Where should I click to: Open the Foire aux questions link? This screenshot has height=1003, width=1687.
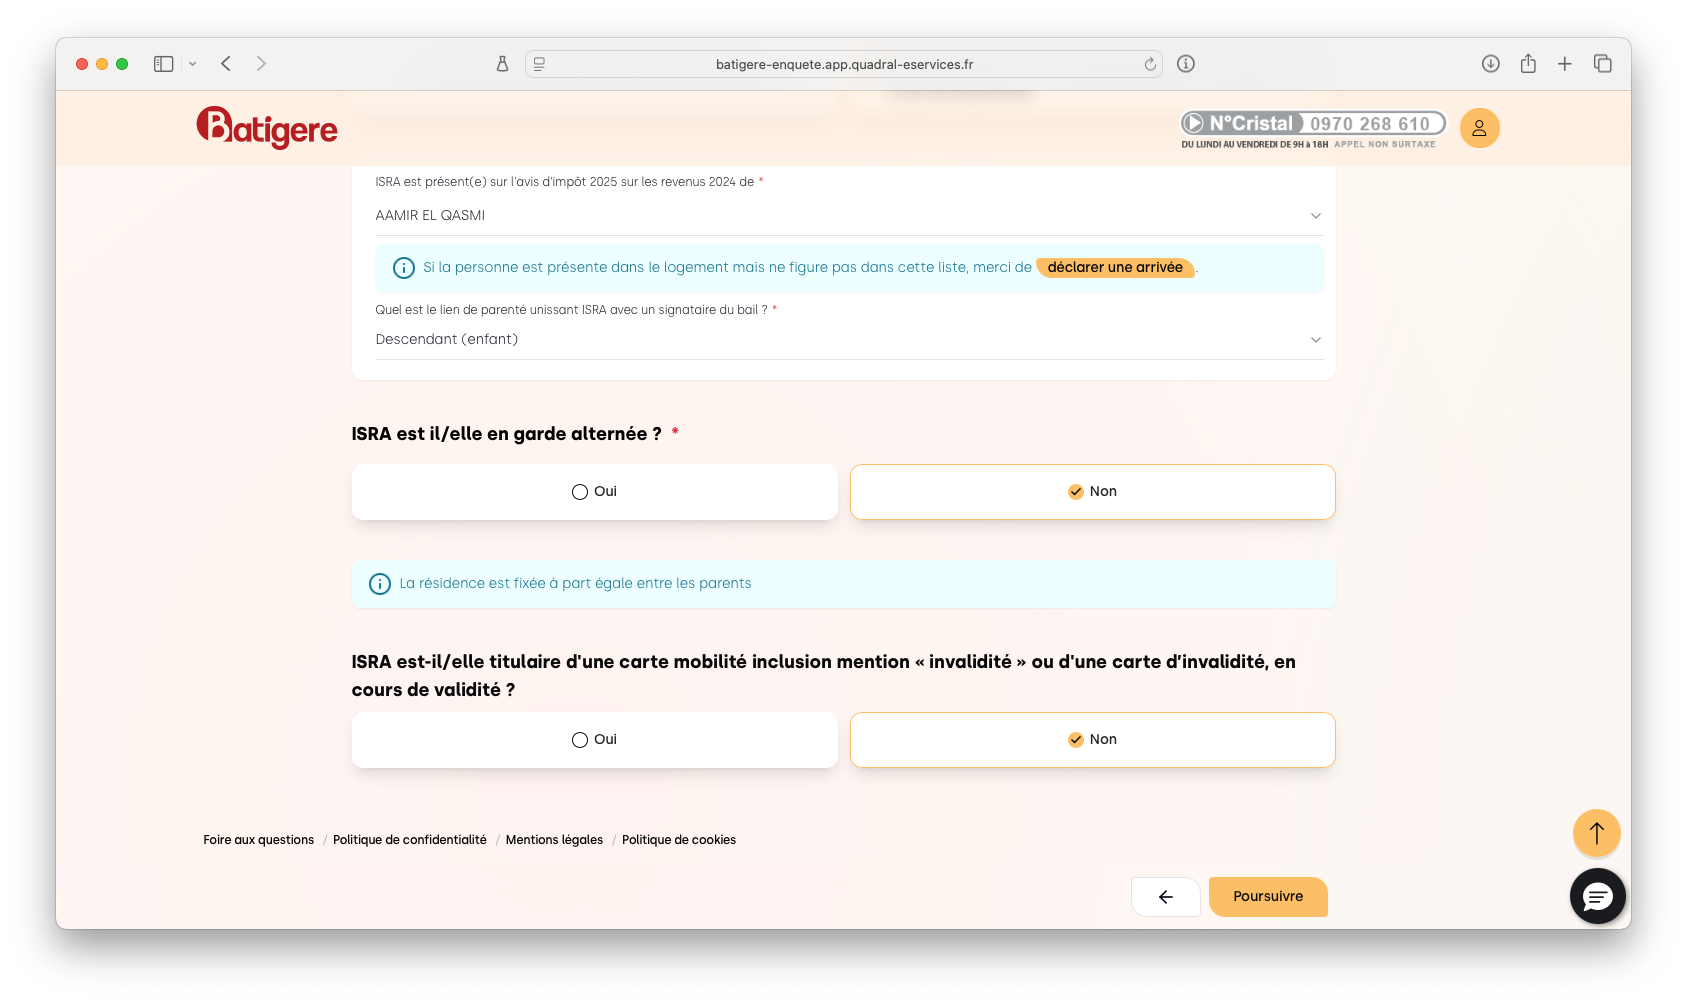[x=258, y=840]
